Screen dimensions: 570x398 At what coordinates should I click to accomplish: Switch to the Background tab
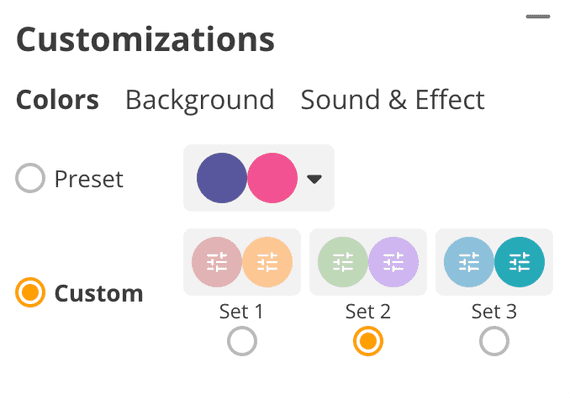[x=200, y=100]
